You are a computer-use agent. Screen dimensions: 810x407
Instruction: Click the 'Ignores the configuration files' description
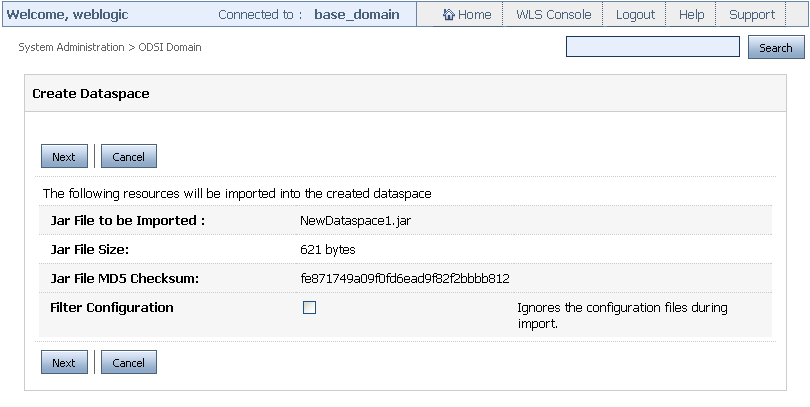click(x=622, y=316)
